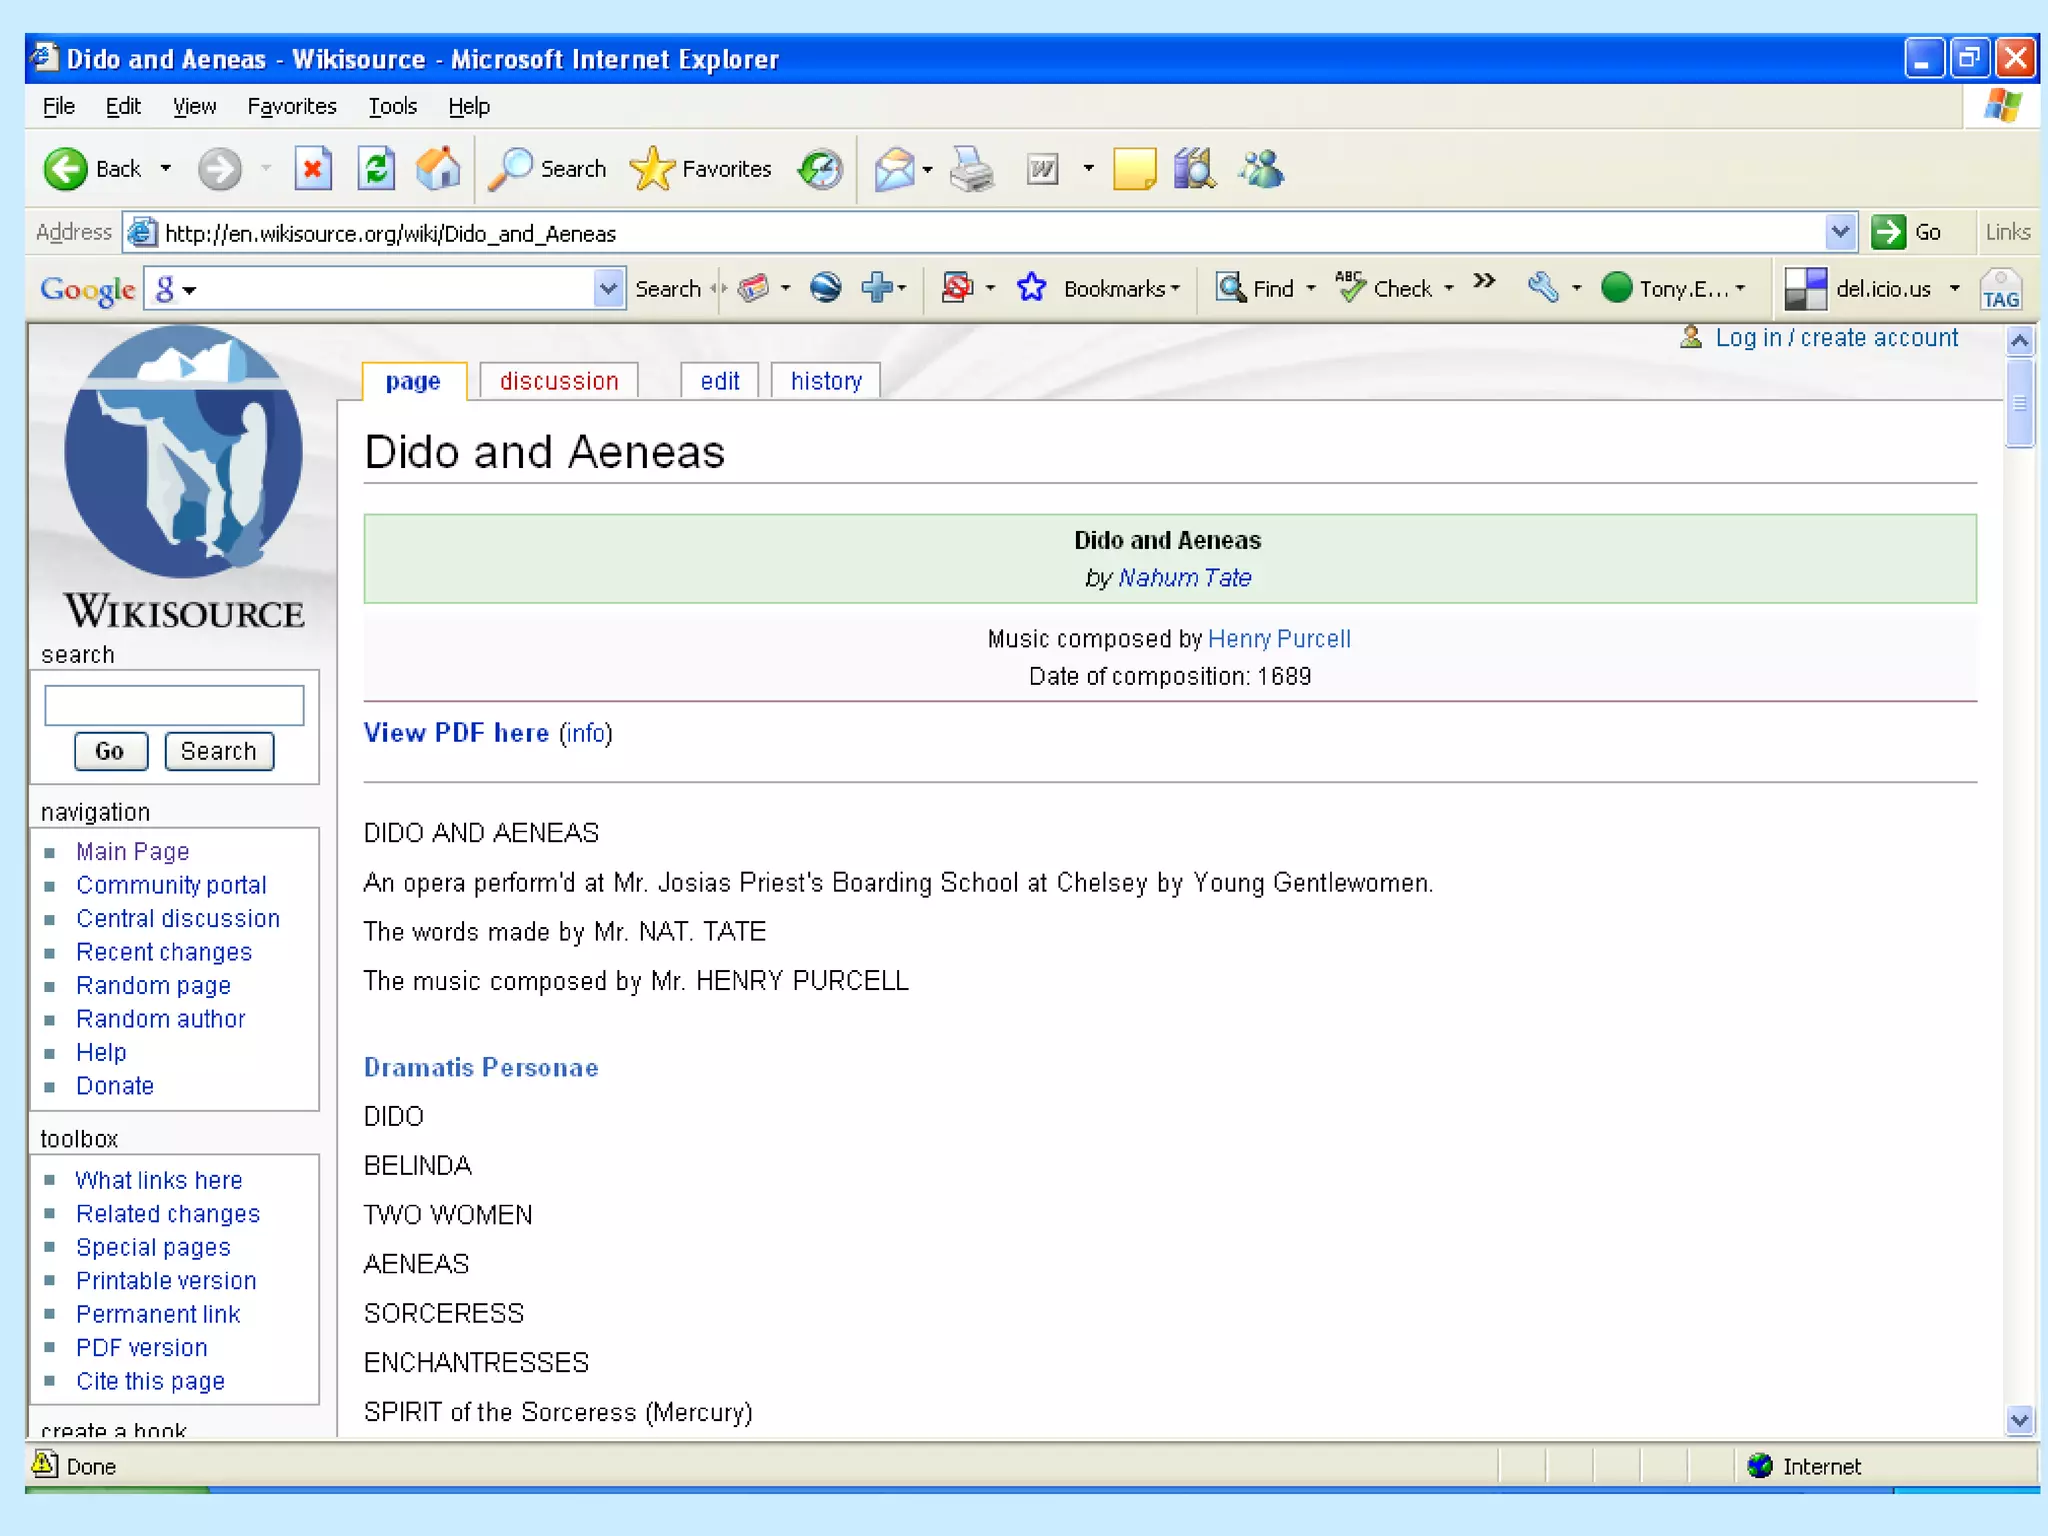
Task: Click the red Stop loading icon
Action: [313, 169]
